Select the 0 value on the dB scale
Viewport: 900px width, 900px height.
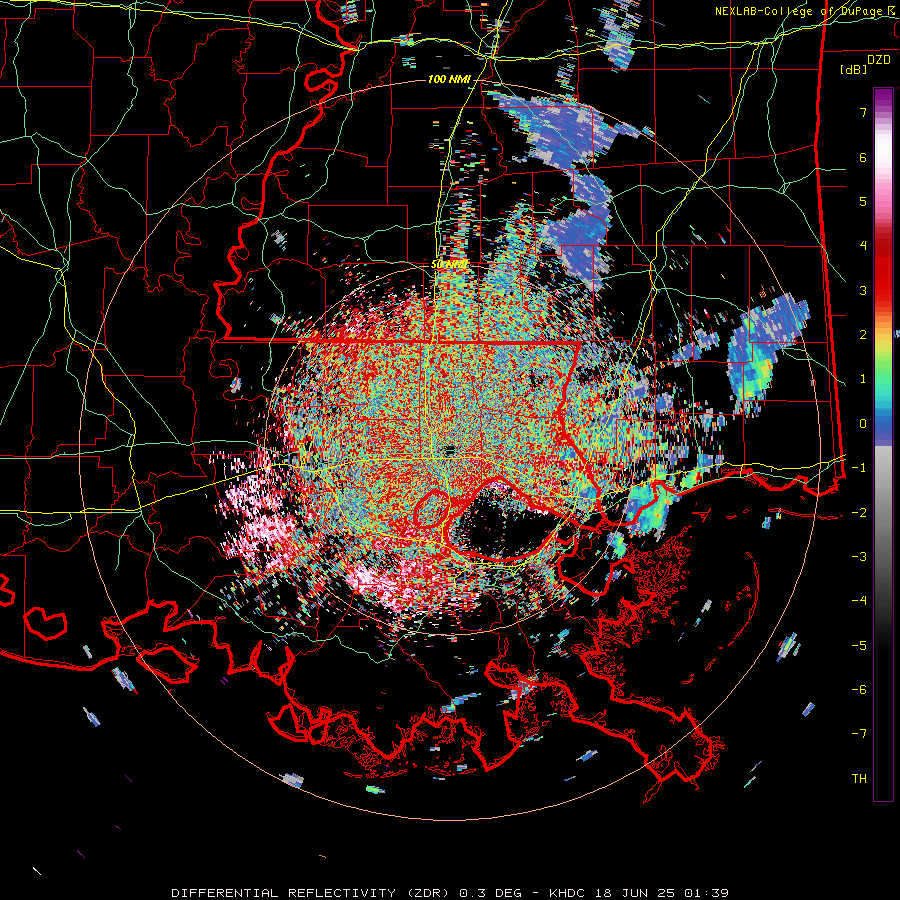(863, 423)
